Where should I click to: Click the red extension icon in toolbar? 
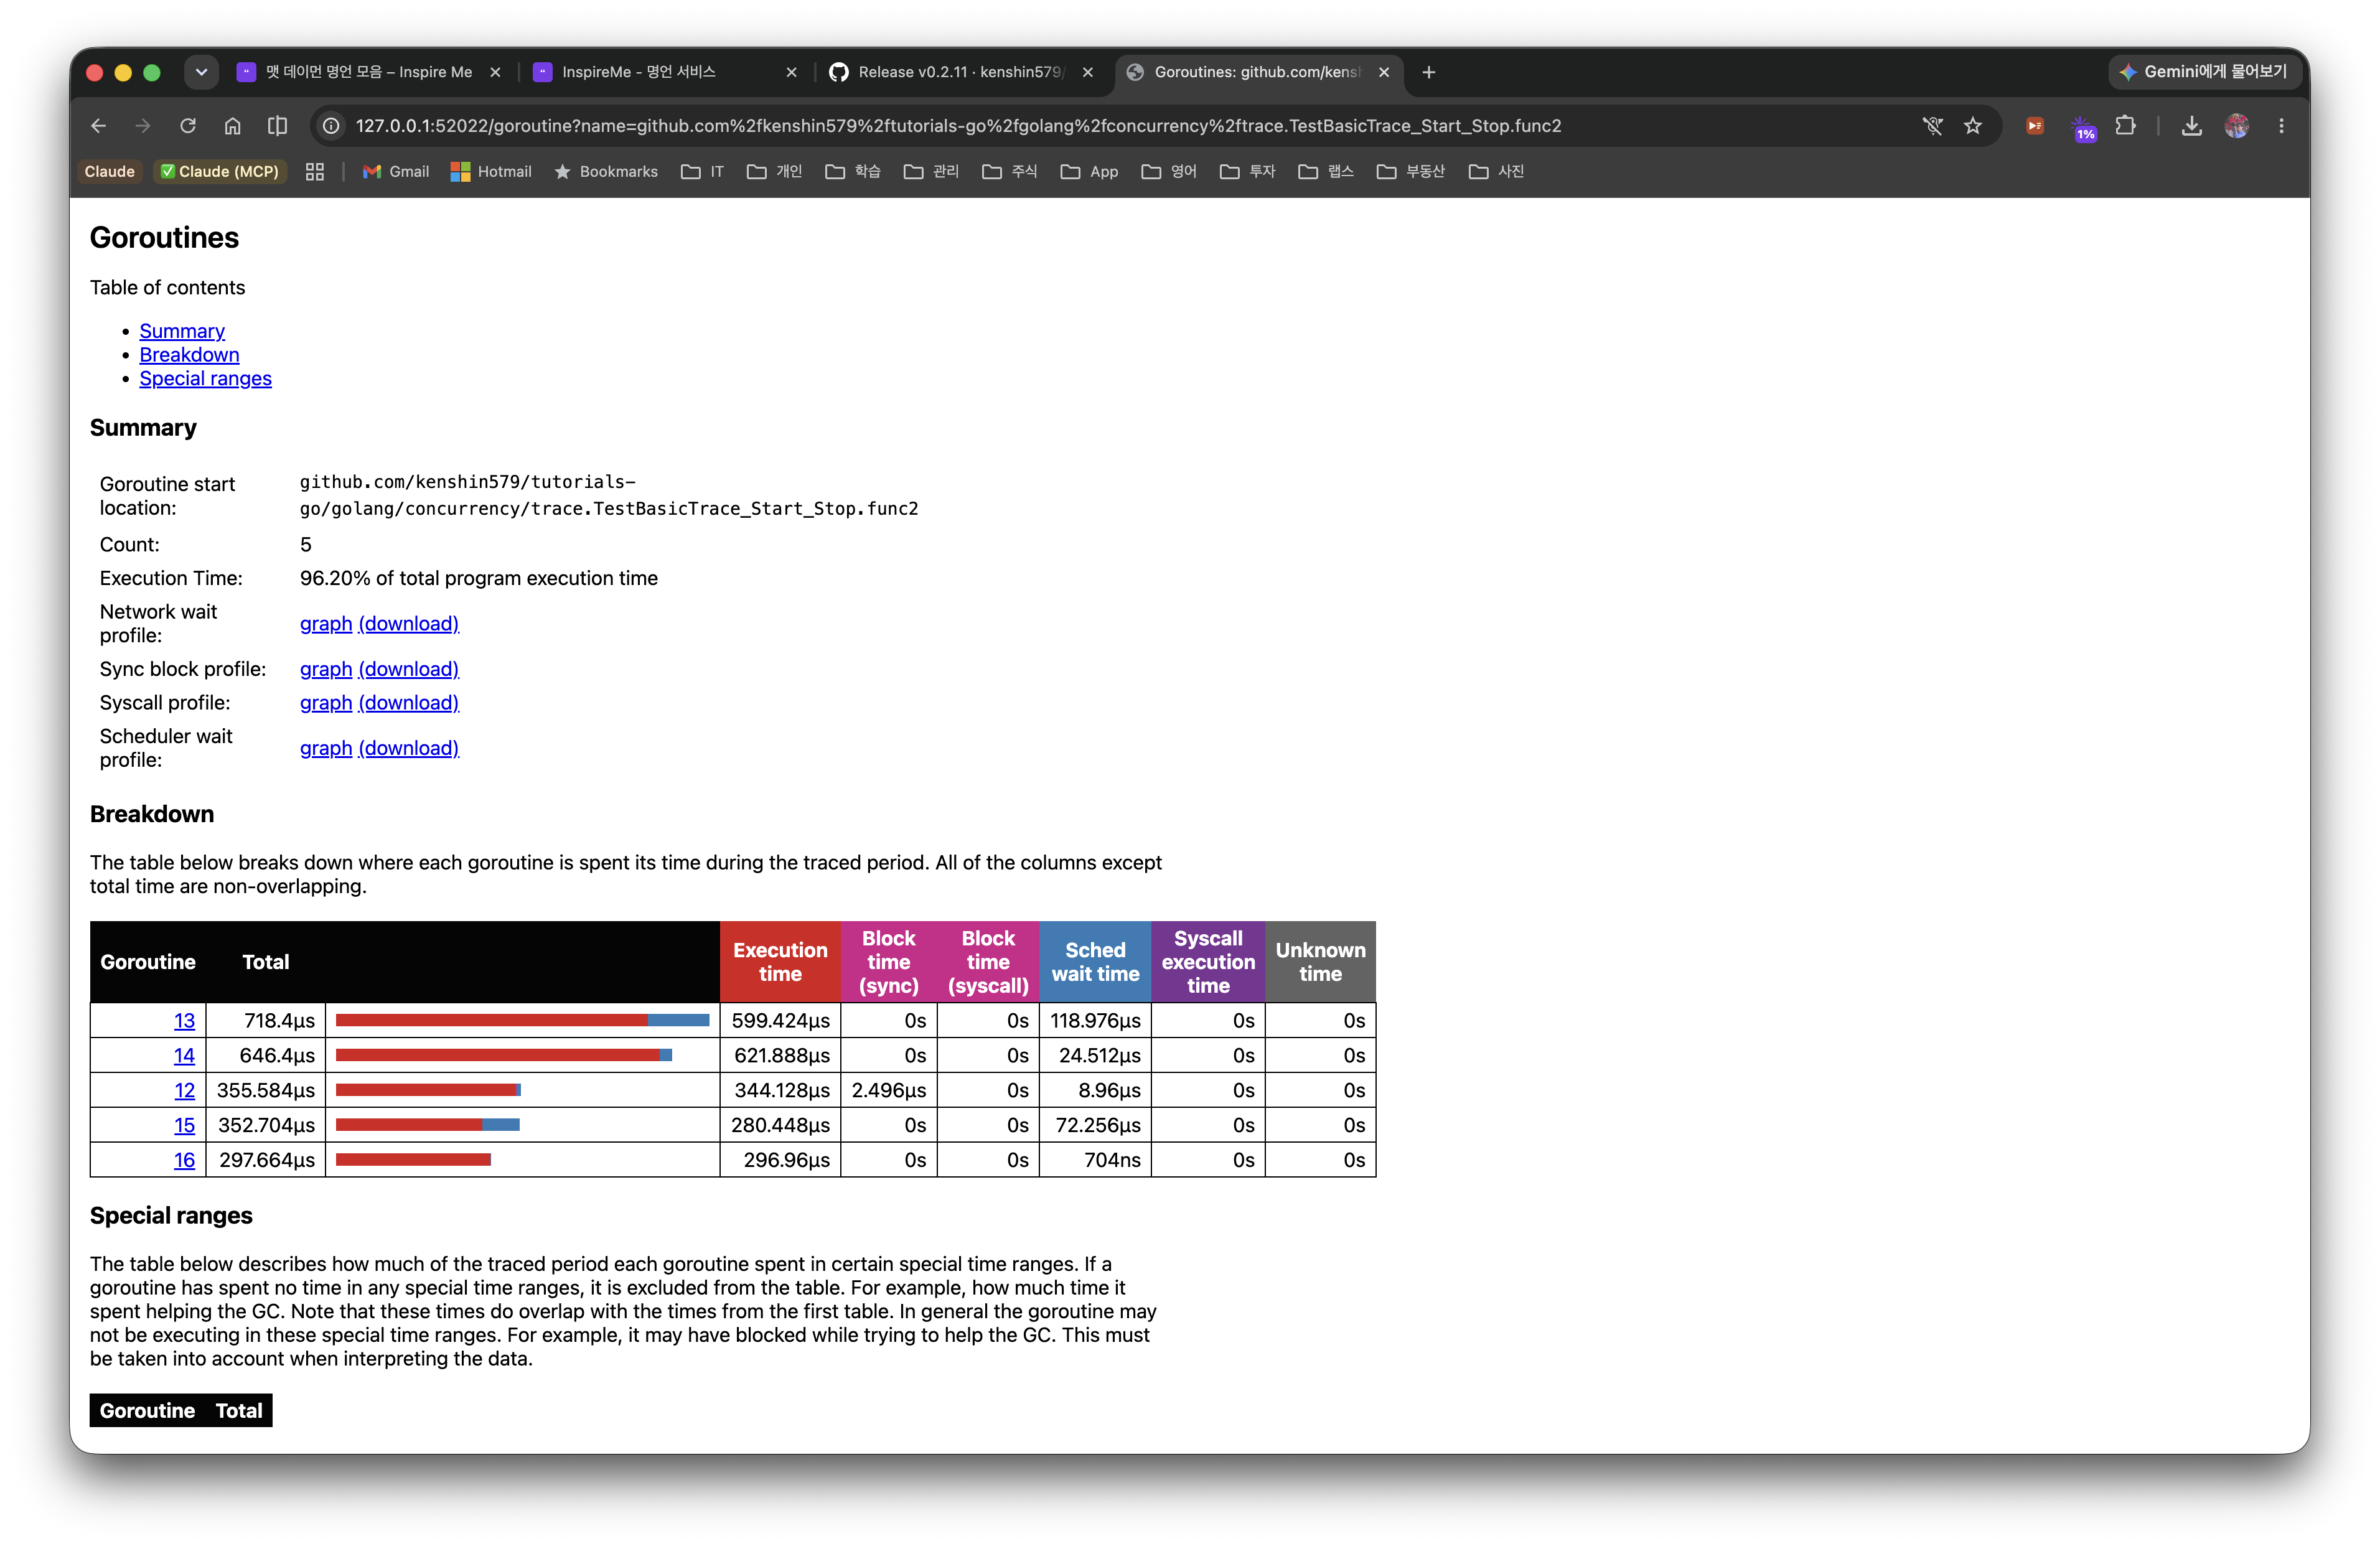pyautogui.click(x=2035, y=126)
